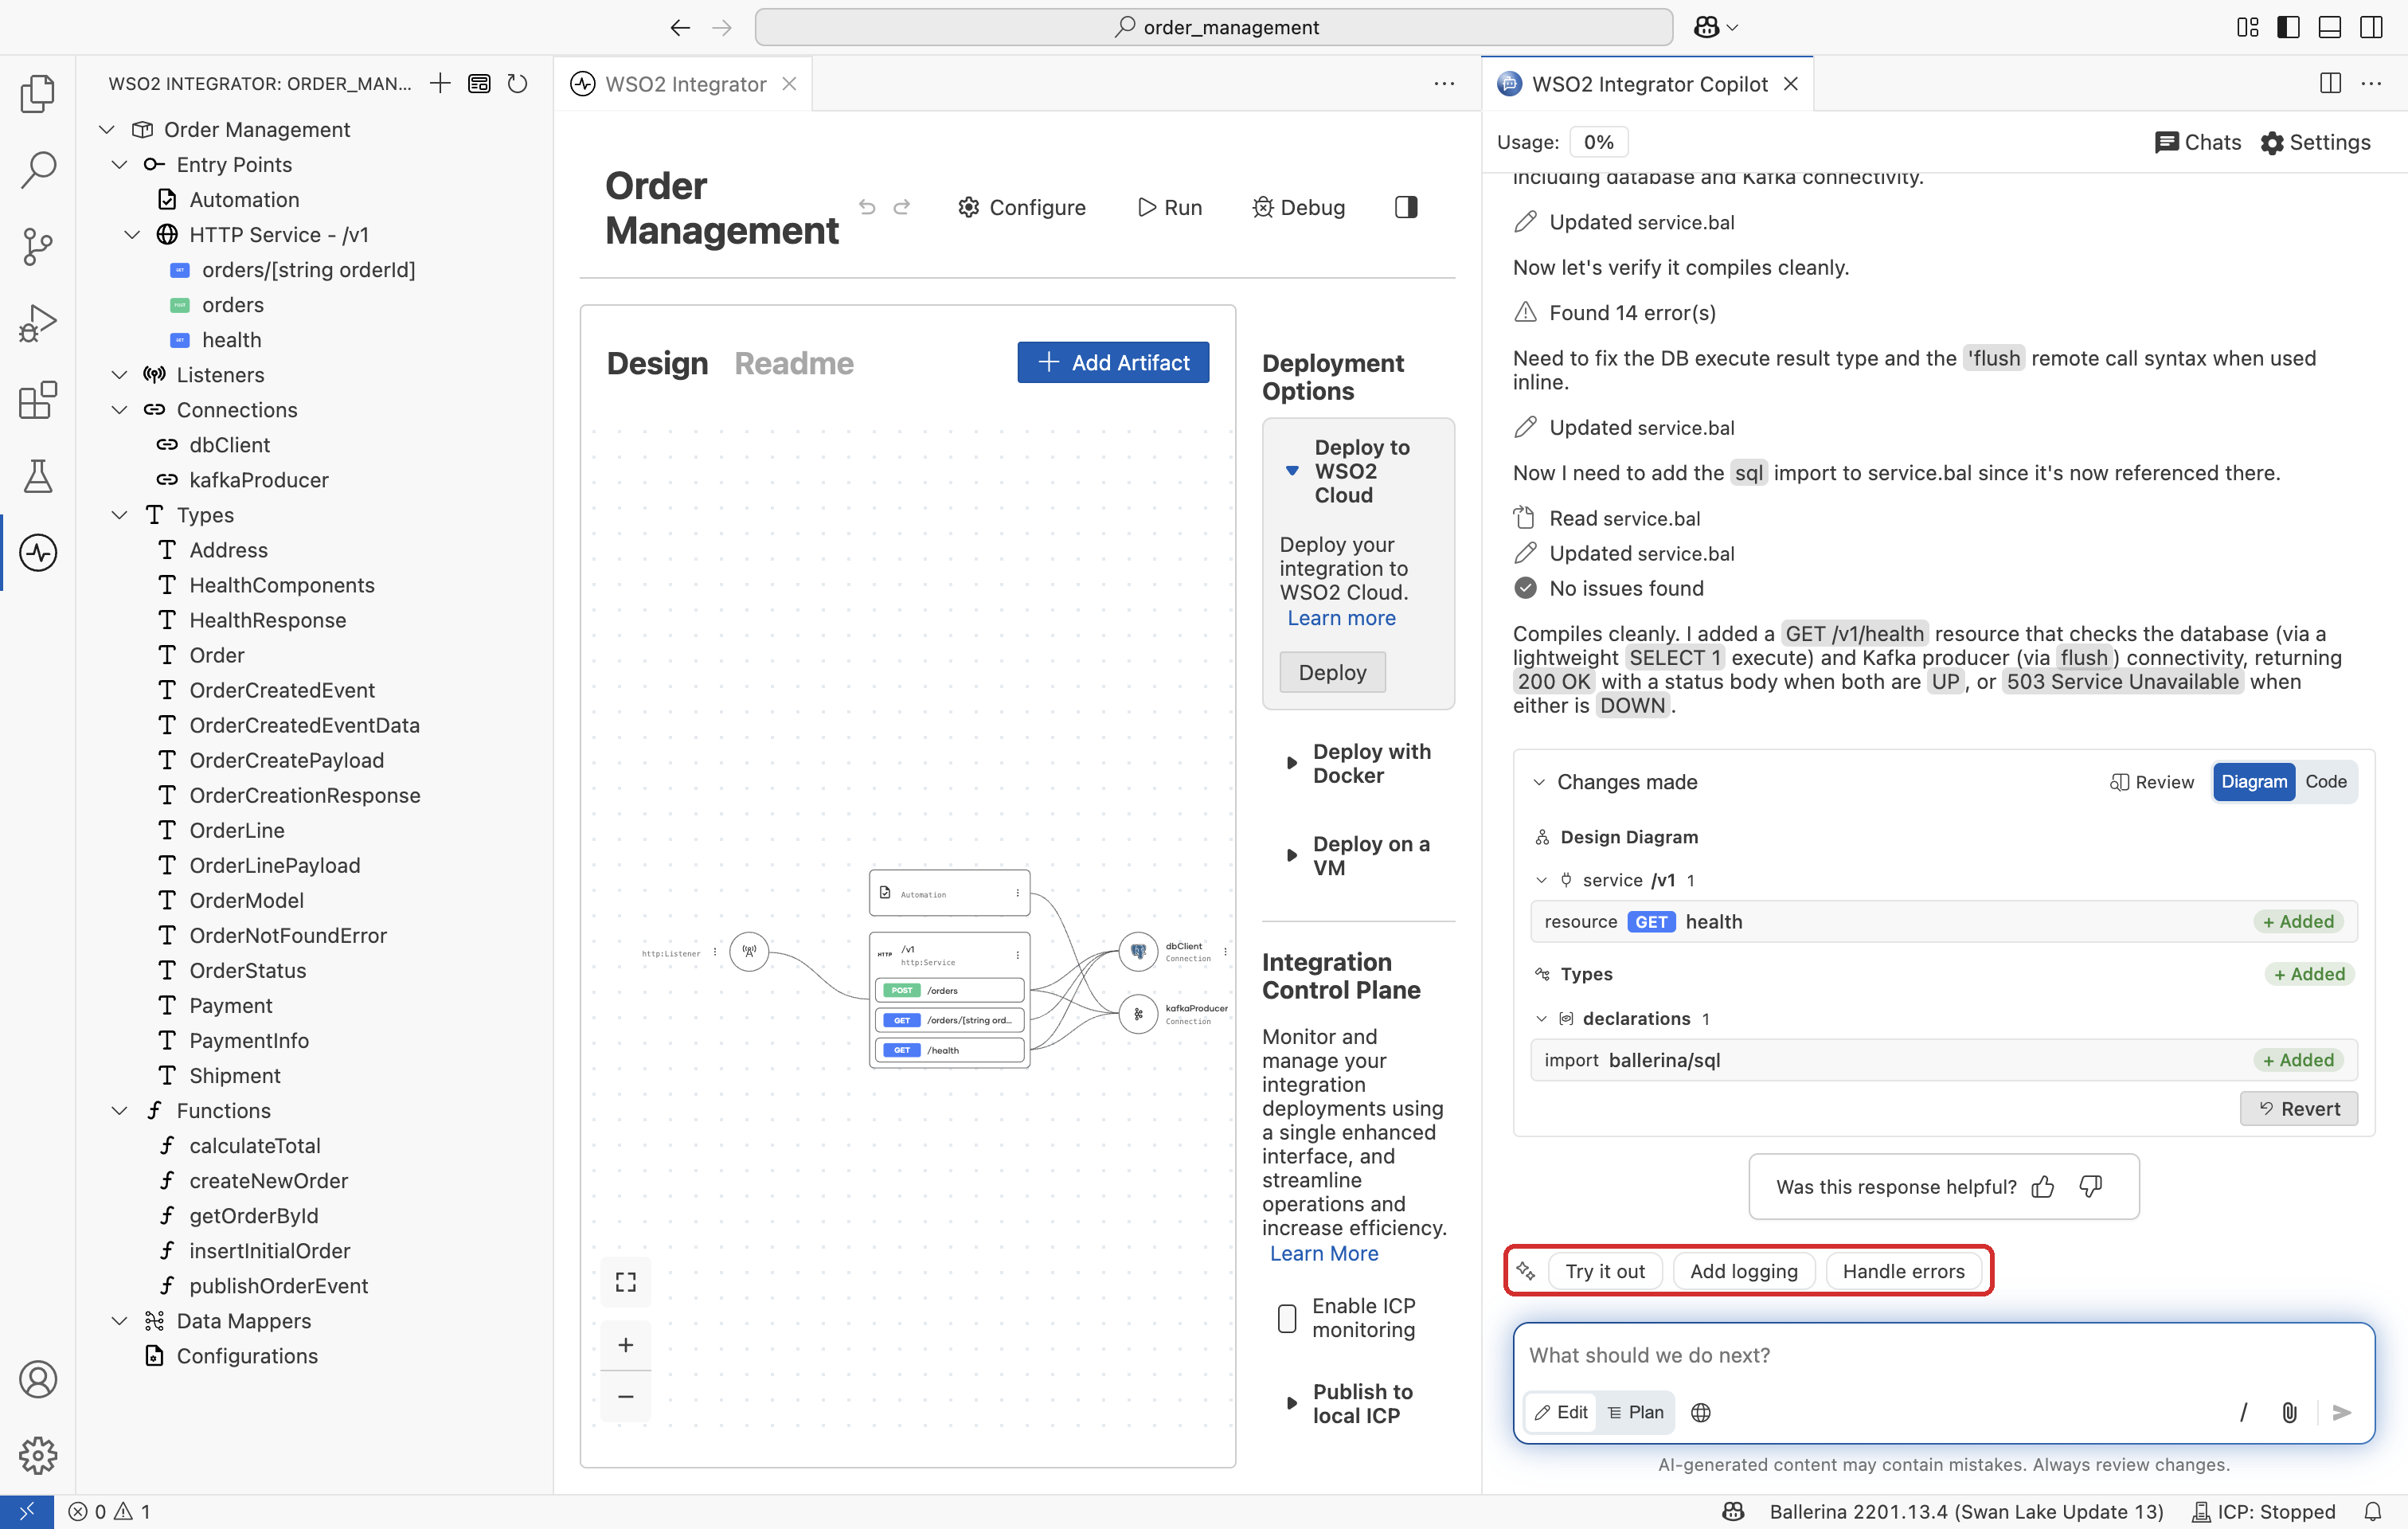2408x1529 pixels.
Task: Toggle the side panel icon beside Debug
Action: [x=1406, y=207]
